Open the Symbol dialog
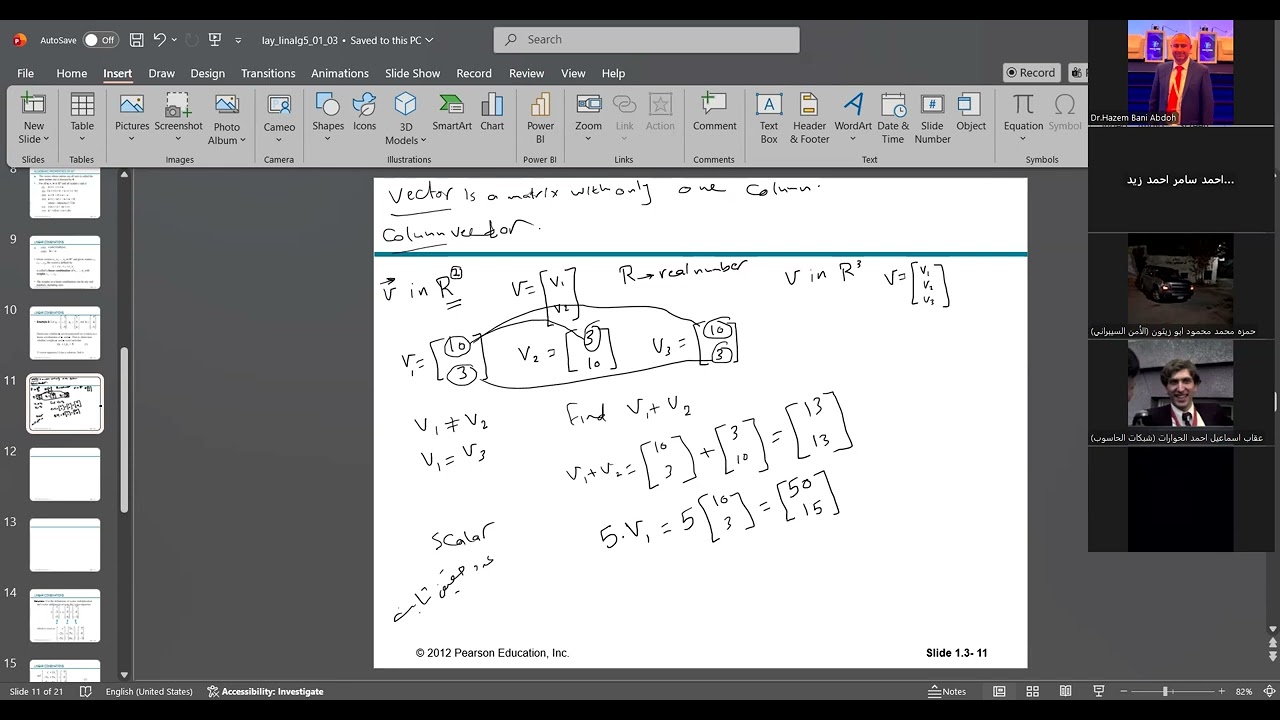Viewport: 1280px width, 720px height. click(x=1065, y=113)
